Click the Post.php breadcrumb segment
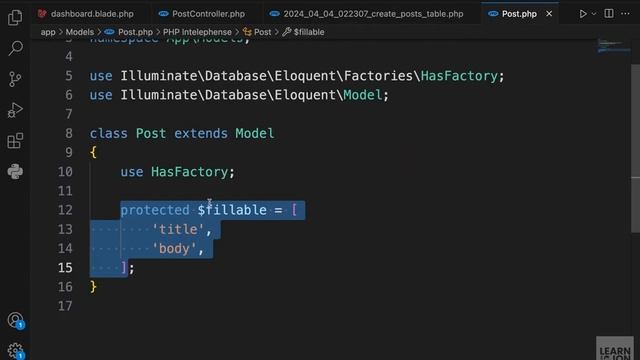 point(135,32)
